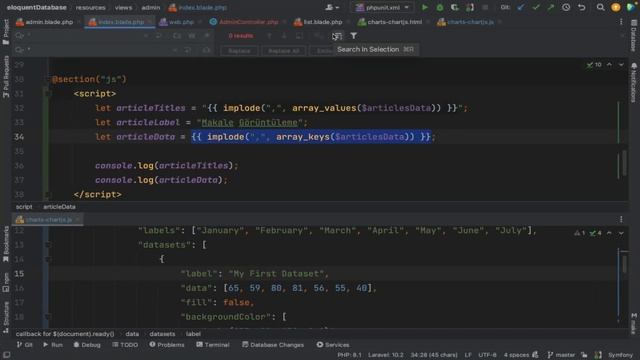The image size is (640, 360).
Task: Click views breadcrumb in navigation bar
Action: [123, 7]
